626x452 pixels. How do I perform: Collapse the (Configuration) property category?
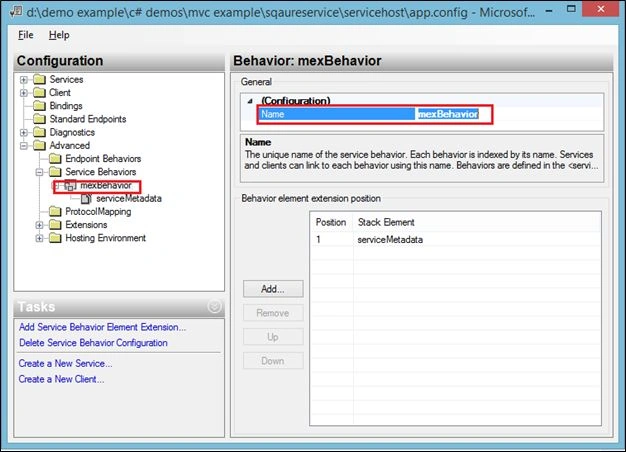pyautogui.click(x=250, y=101)
